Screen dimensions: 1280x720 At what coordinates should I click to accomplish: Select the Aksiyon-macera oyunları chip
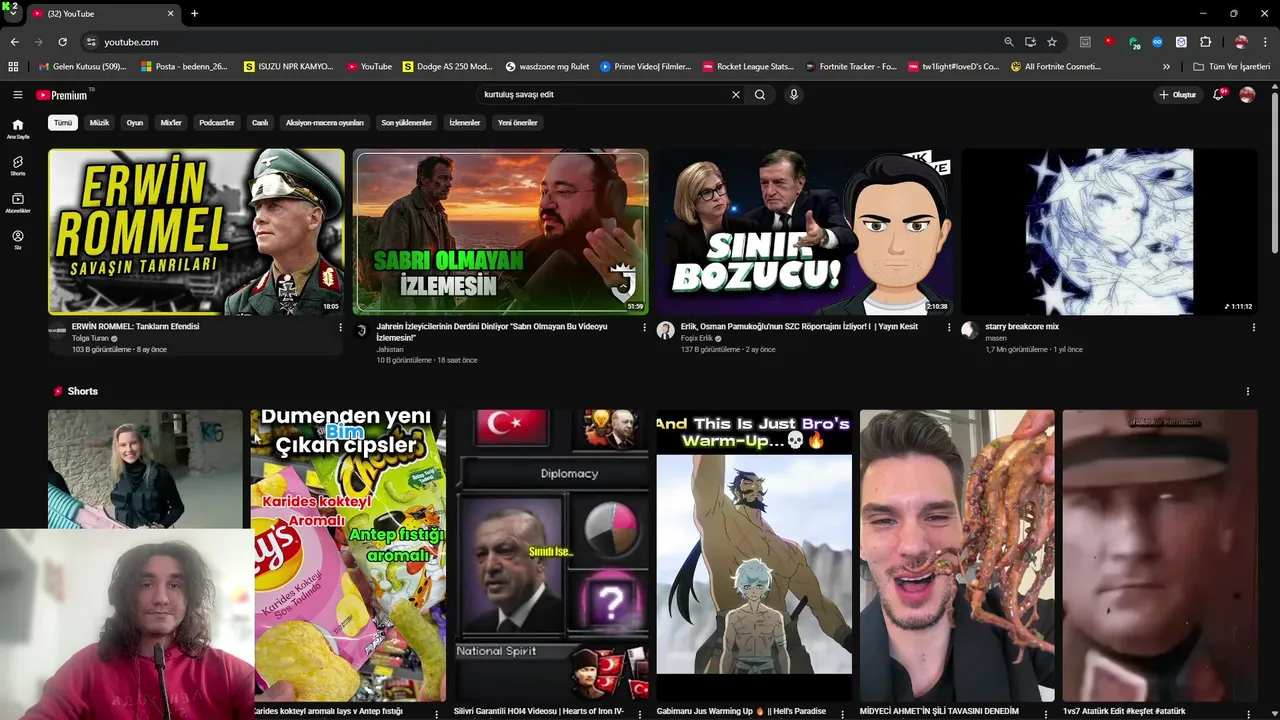325,123
